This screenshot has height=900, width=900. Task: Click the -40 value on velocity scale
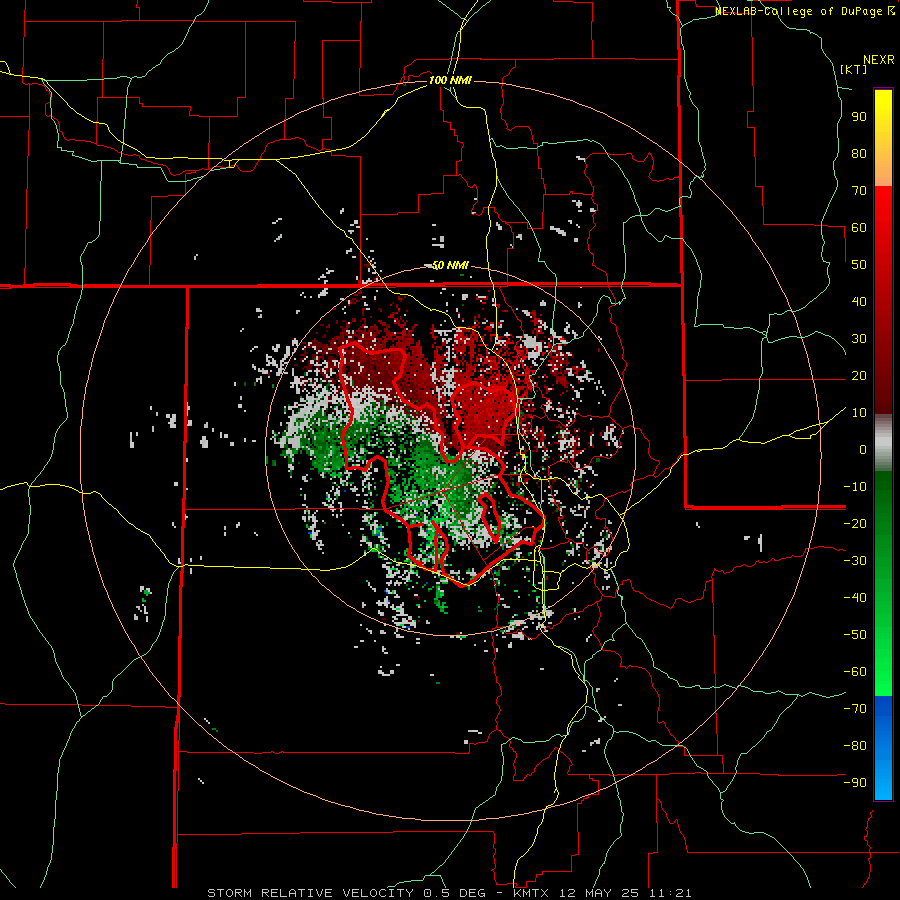tap(855, 598)
